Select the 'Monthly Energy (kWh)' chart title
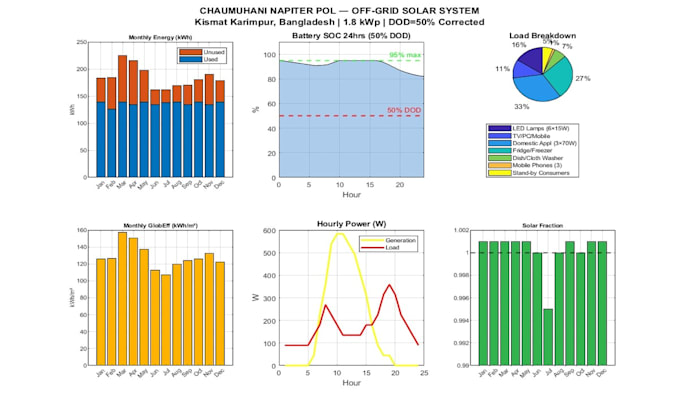The height and width of the screenshot is (409, 680). pyautogui.click(x=160, y=38)
